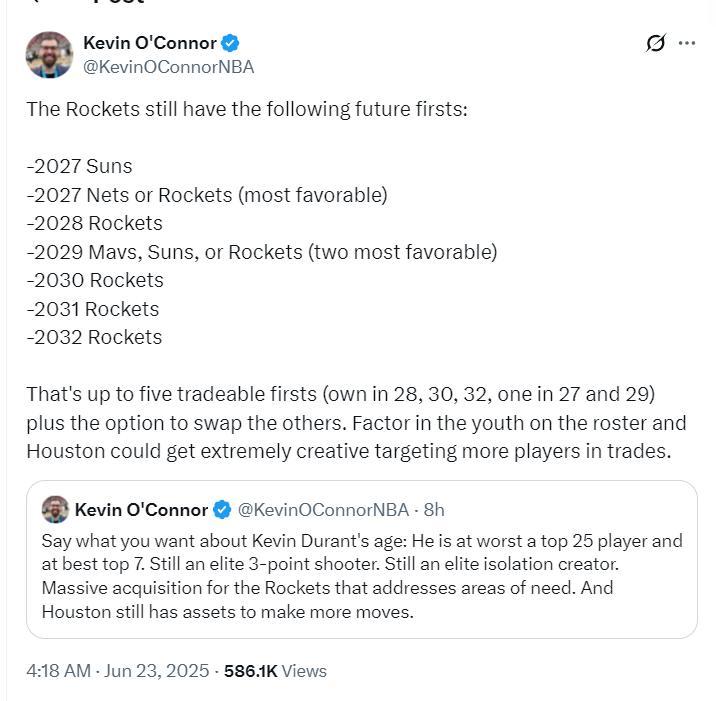View the 586.1K Views analytics

click(x=275, y=671)
